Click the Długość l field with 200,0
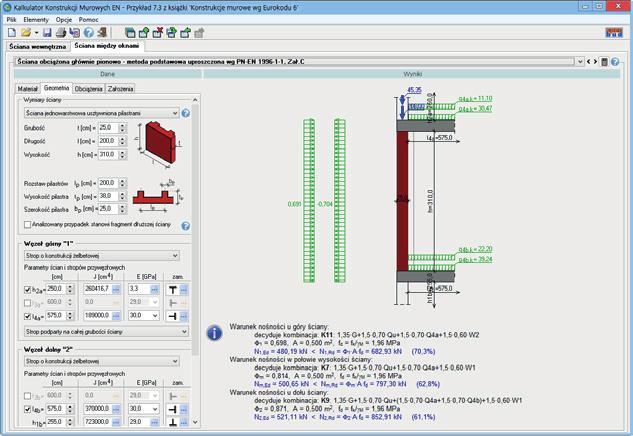This screenshot has width=633, height=436. click(x=108, y=141)
